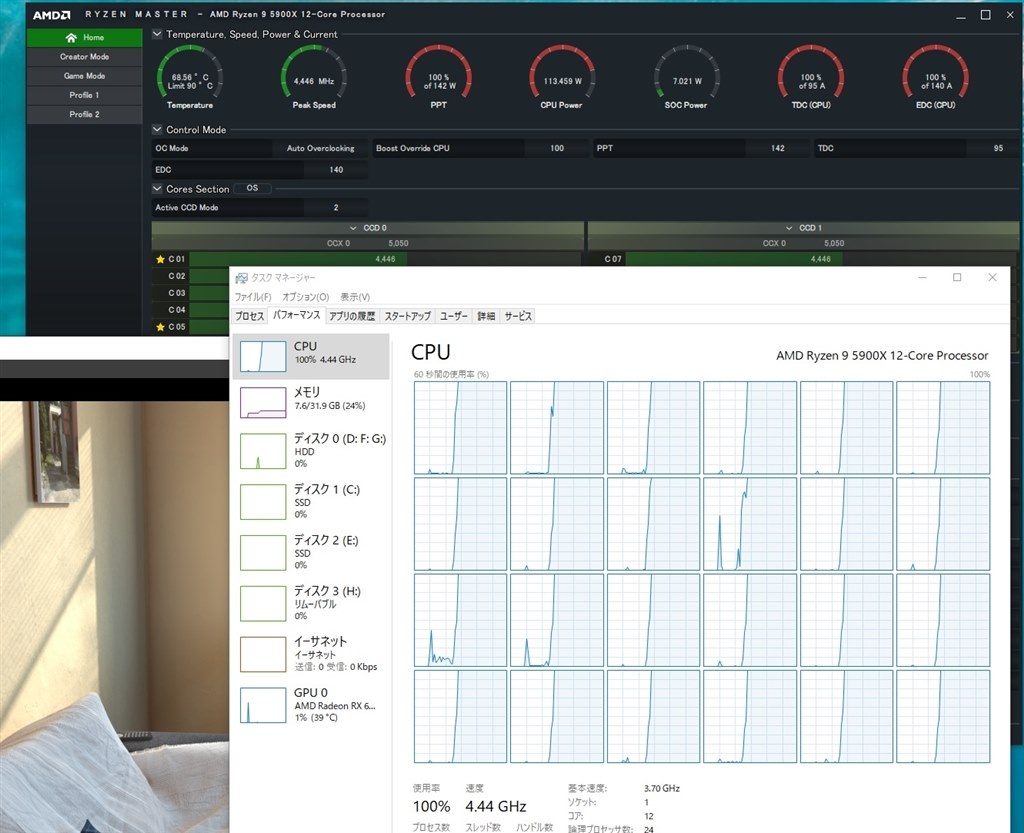Open the ファイル(F) menu in Task Manager
The image size is (1024, 833).
253,297
